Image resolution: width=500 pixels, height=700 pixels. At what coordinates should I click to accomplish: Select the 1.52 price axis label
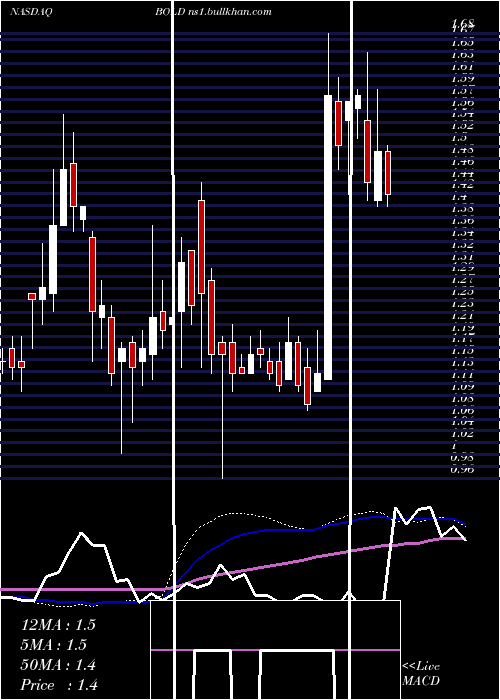pos(462,126)
